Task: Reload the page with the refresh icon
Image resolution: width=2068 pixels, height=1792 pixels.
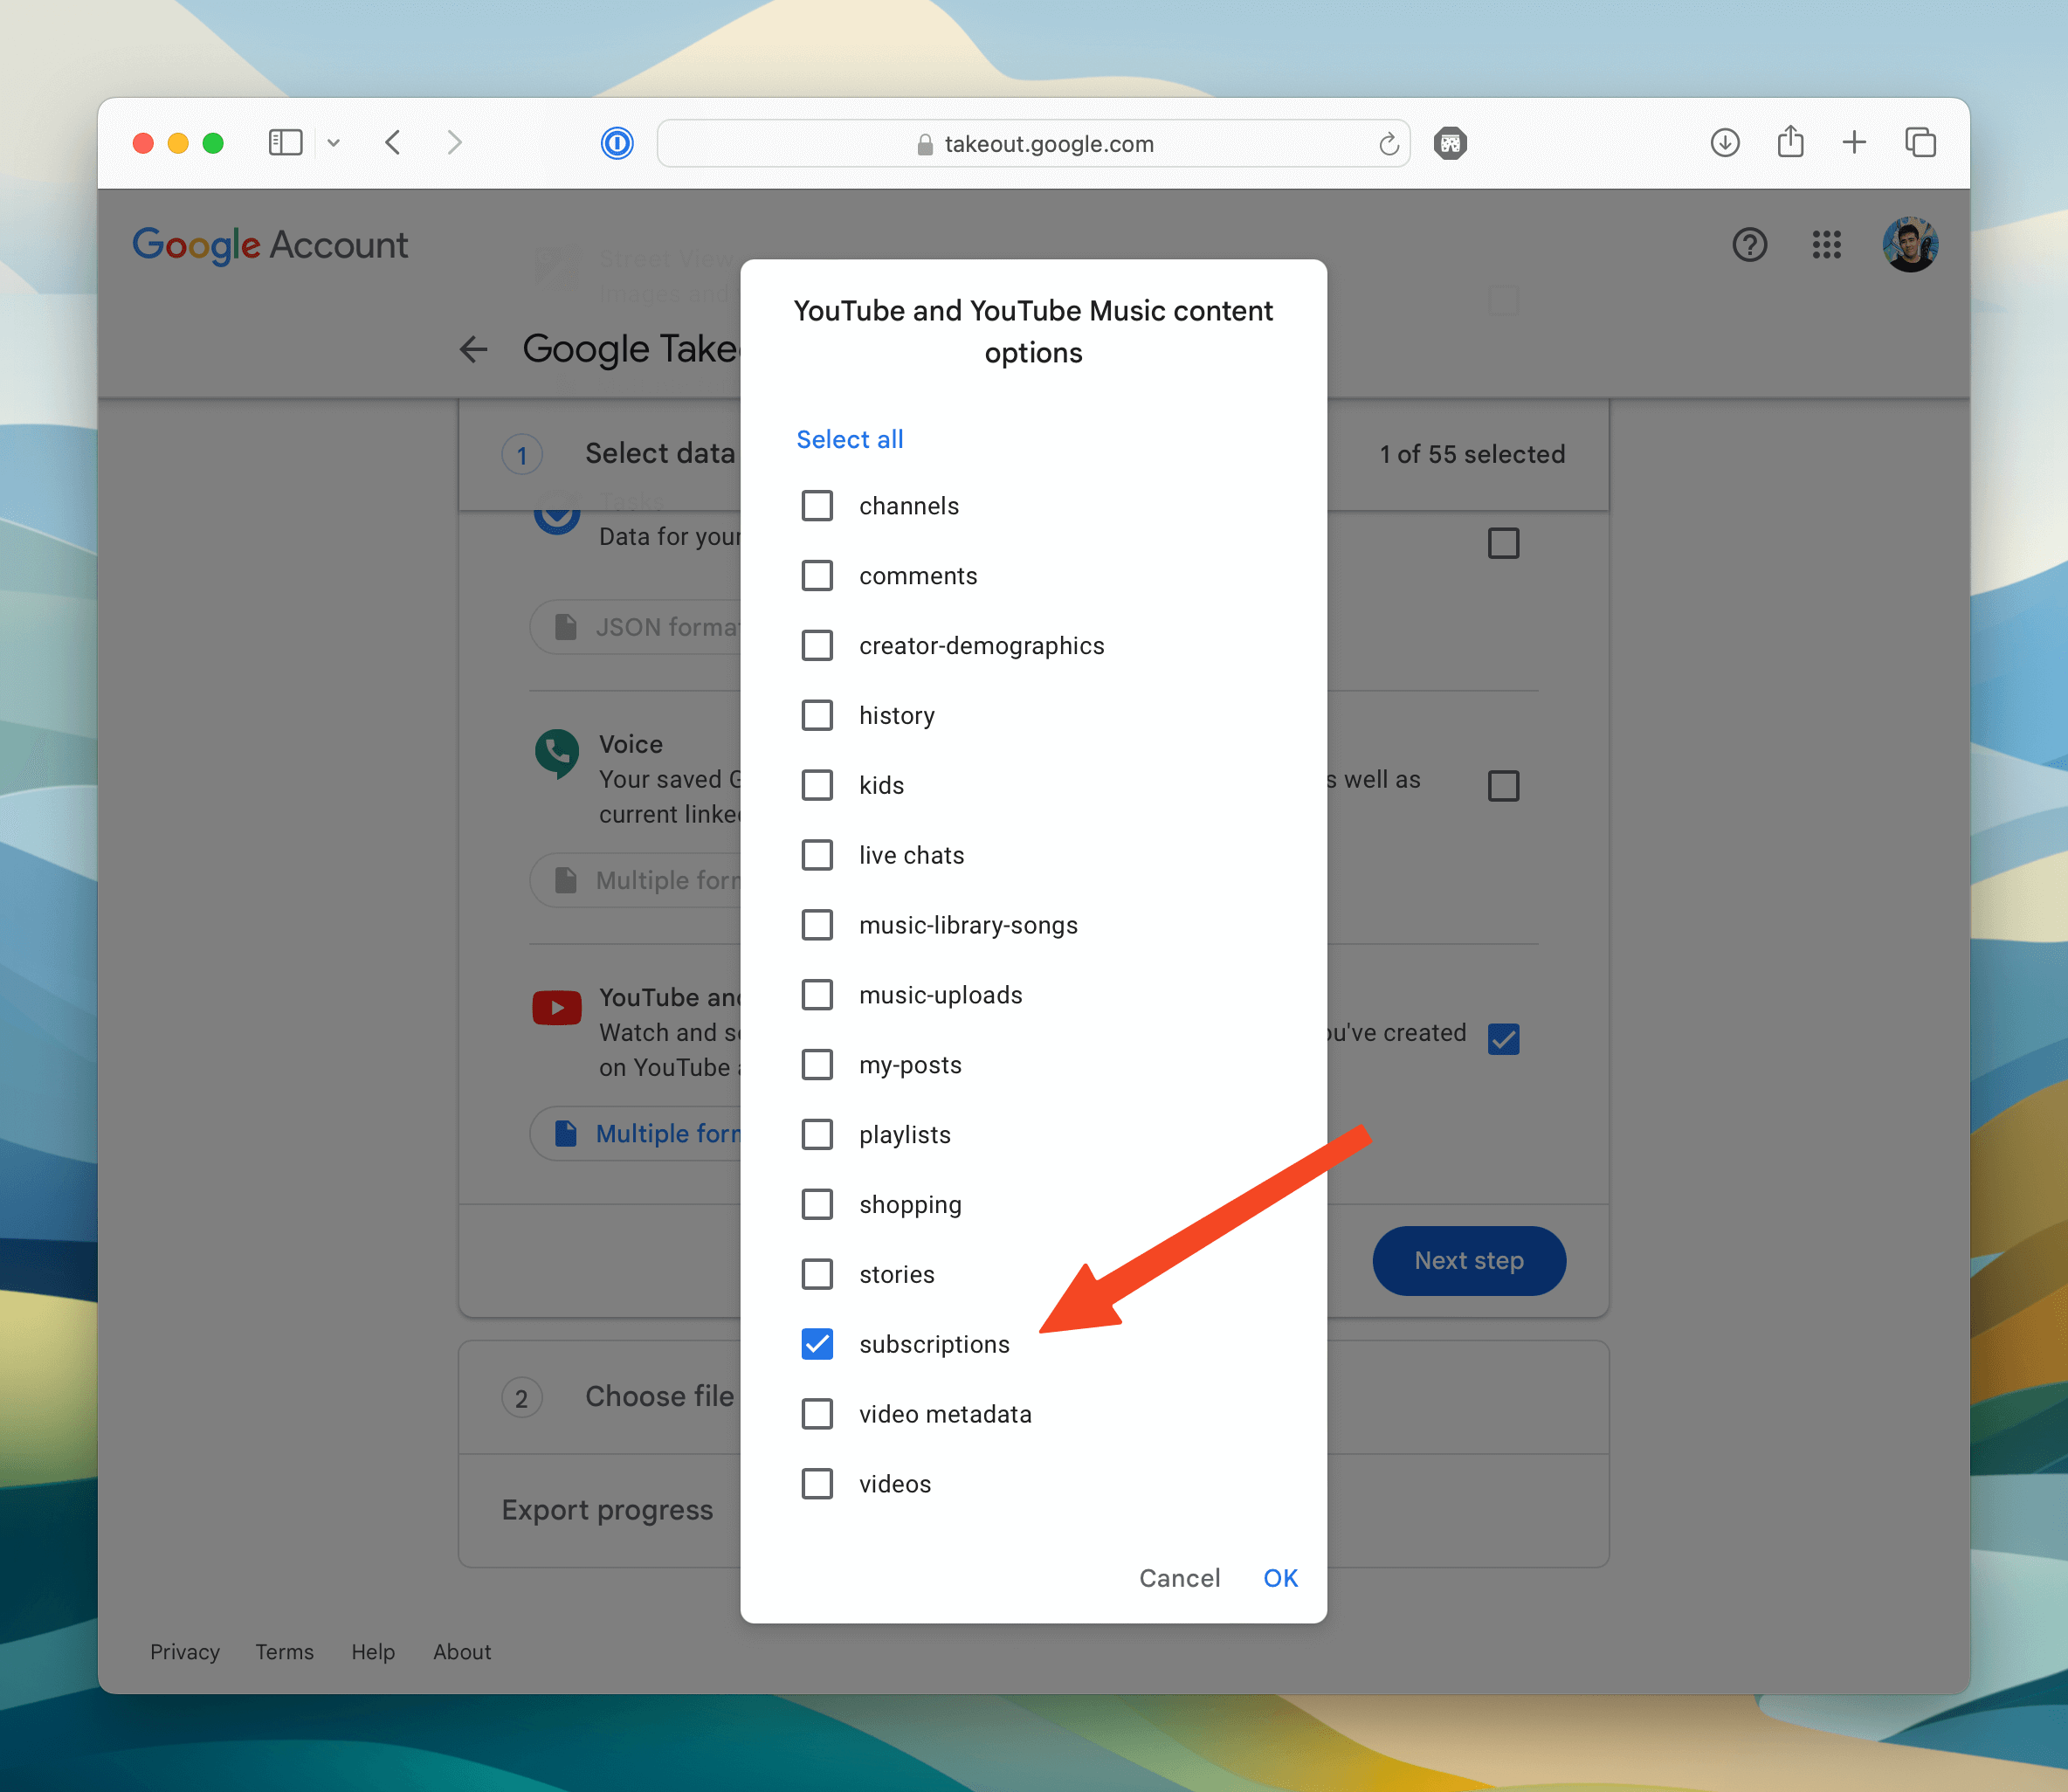Action: coord(1389,143)
